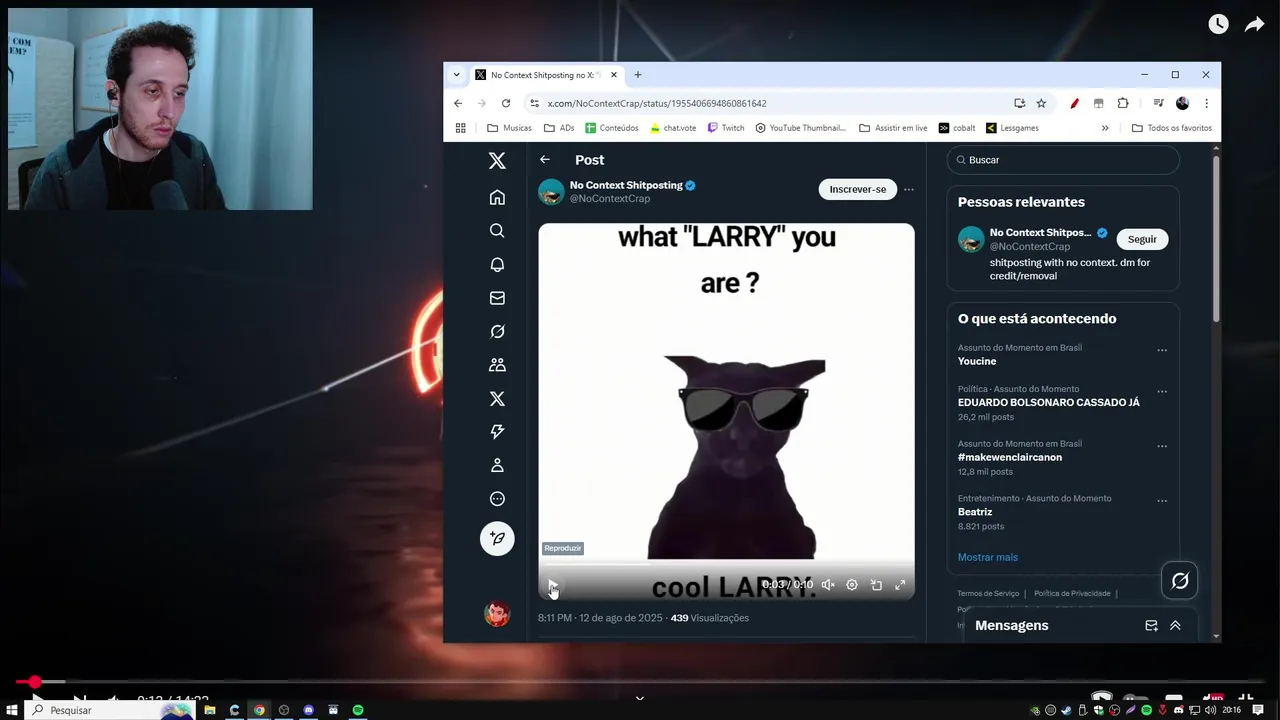The width and height of the screenshot is (1280, 720).
Task: Open the @NoContextCrap handle under post author
Action: pyautogui.click(x=610, y=199)
